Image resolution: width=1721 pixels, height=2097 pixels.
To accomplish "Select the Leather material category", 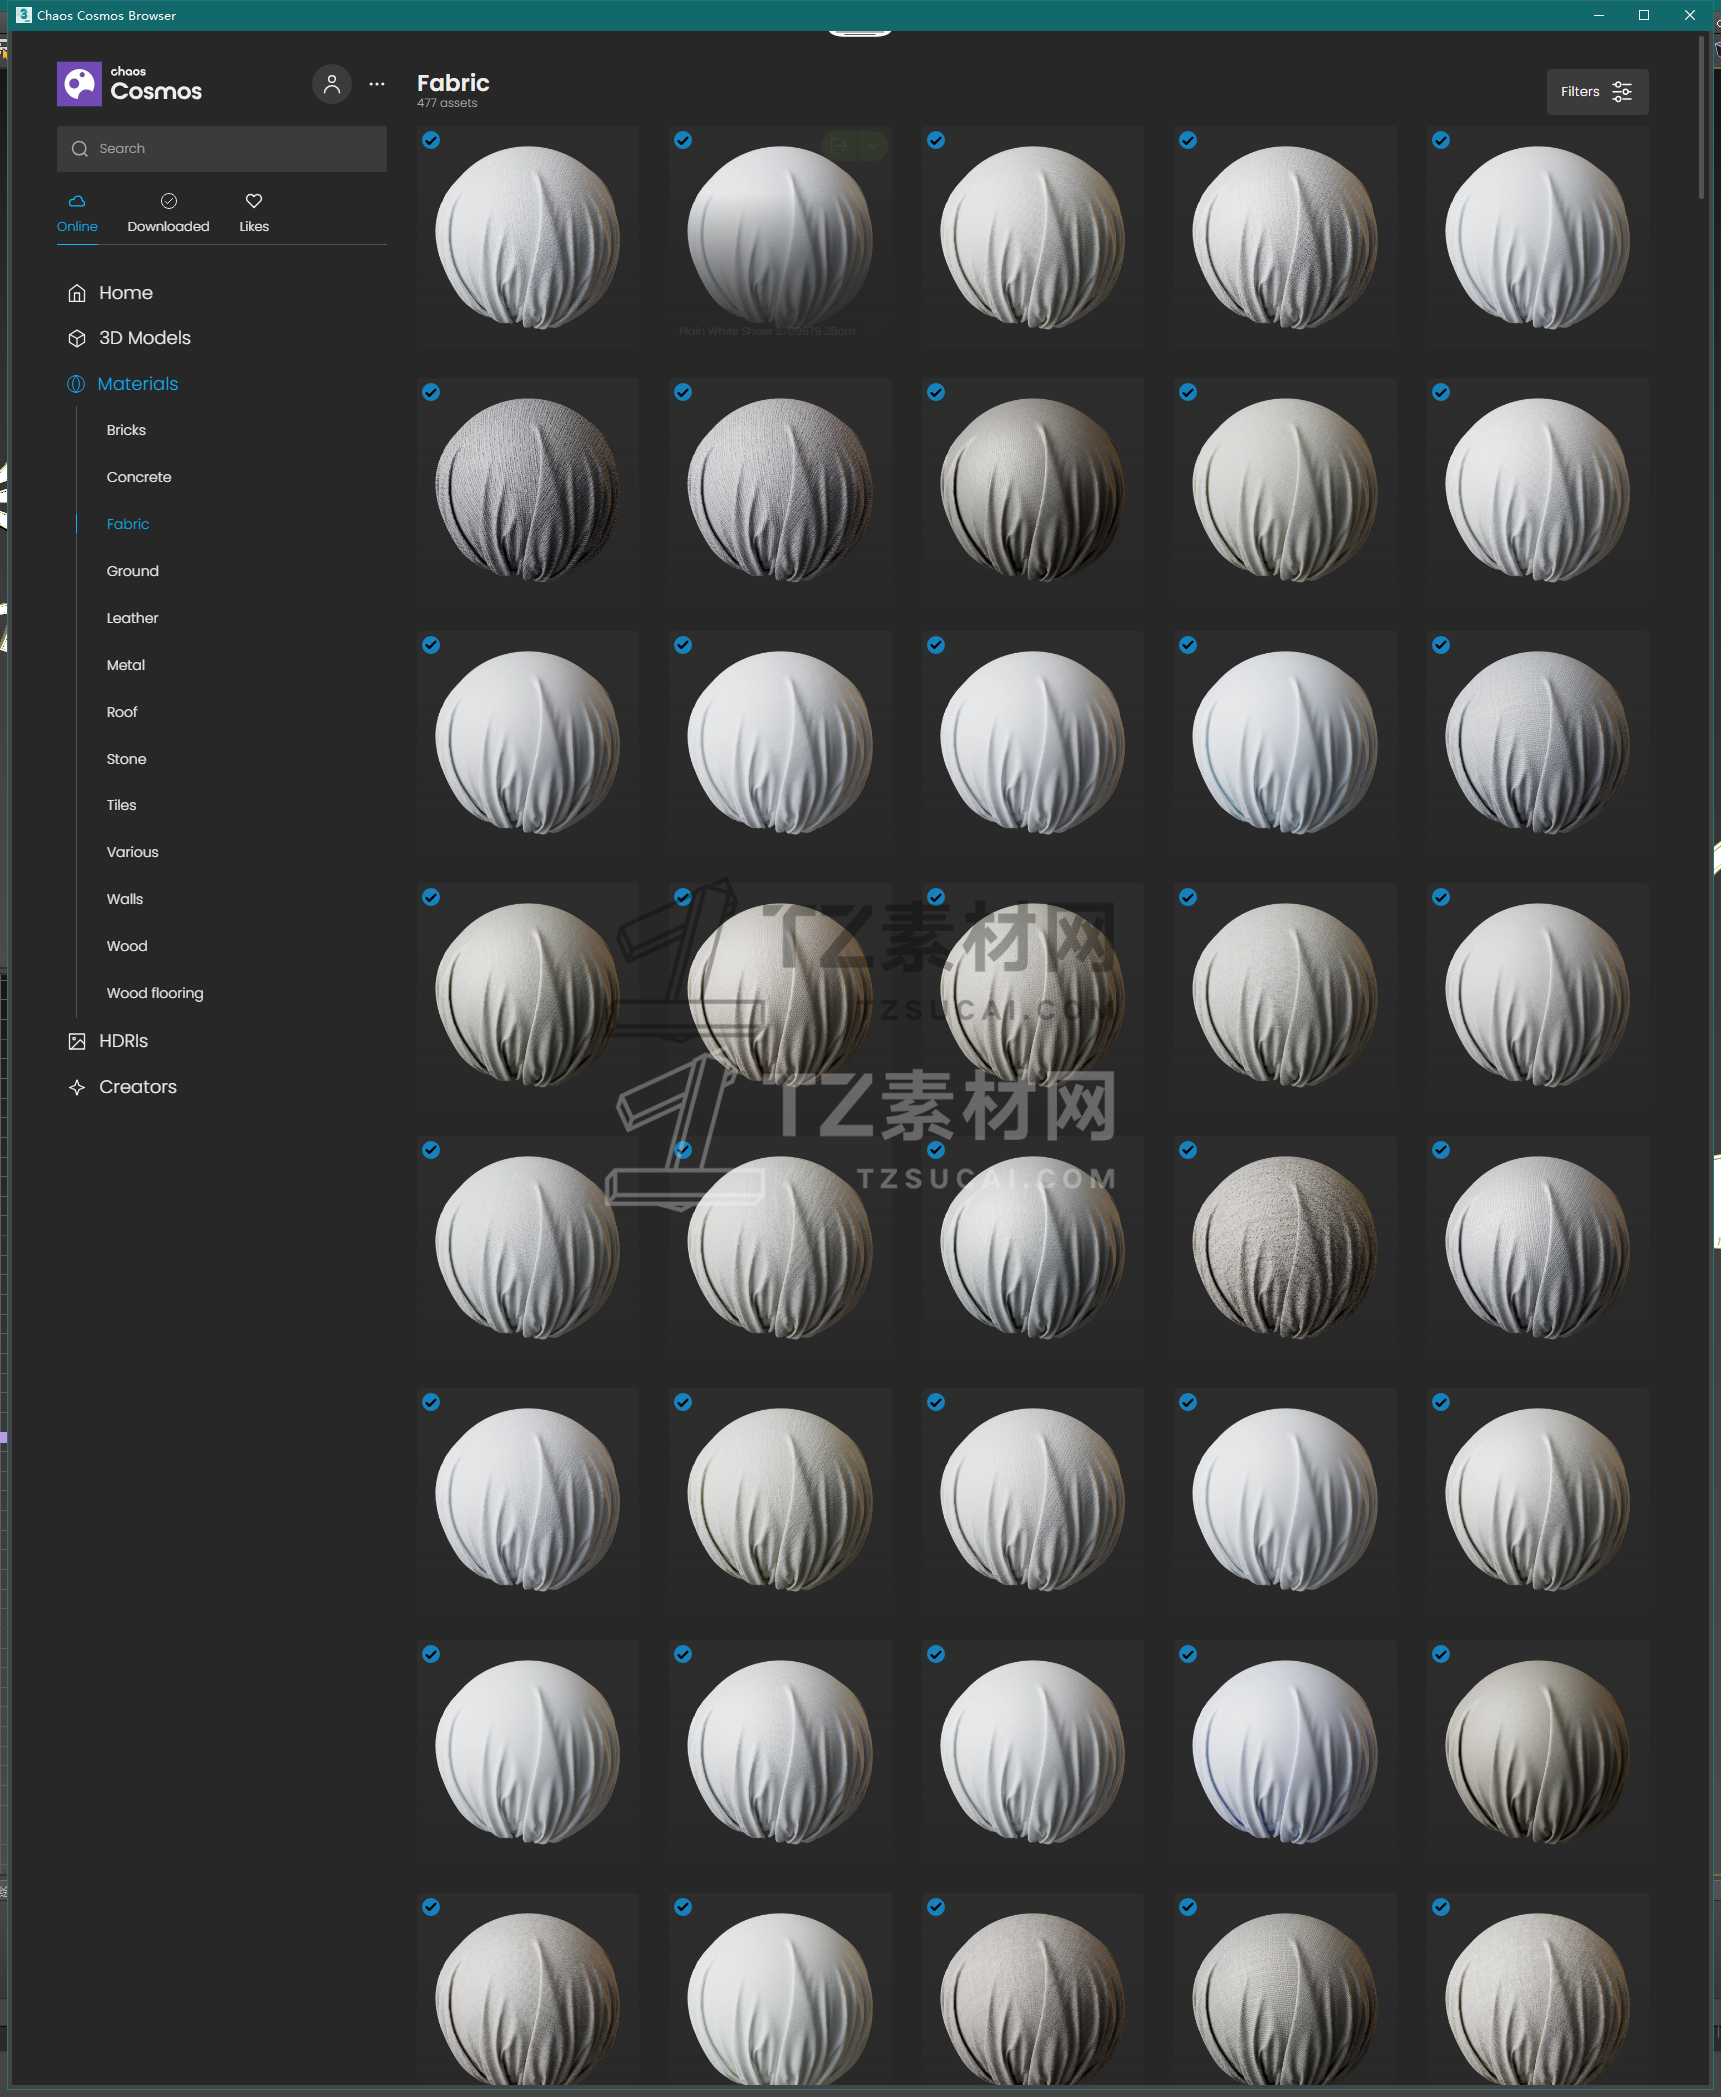I will (133, 618).
